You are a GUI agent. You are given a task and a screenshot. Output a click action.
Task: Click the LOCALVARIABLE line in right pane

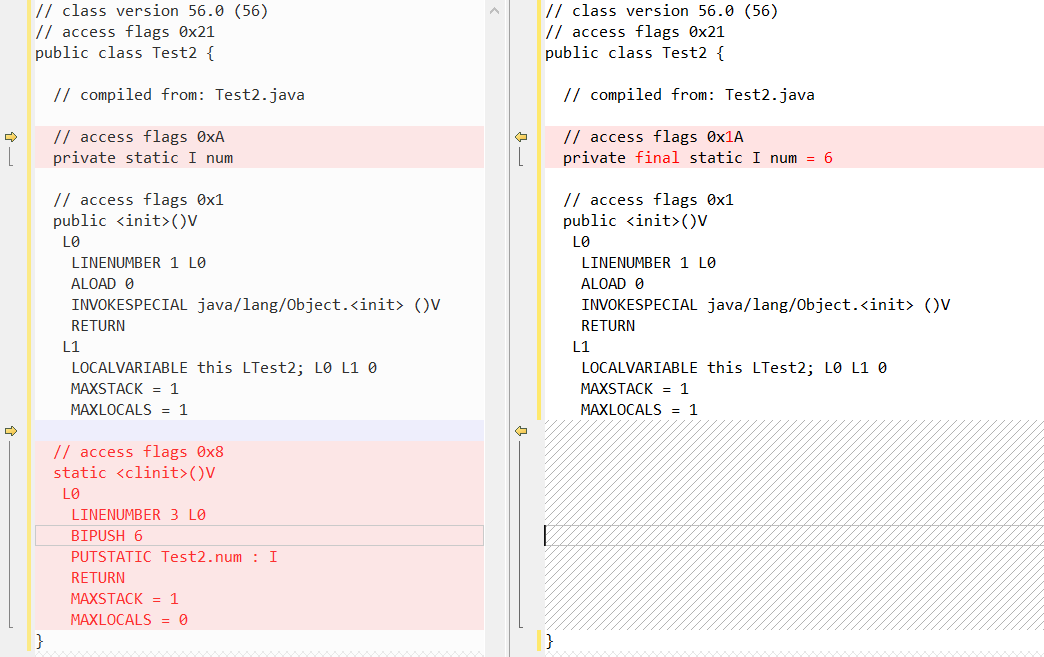pyautogui.click(x=734, y=367)
